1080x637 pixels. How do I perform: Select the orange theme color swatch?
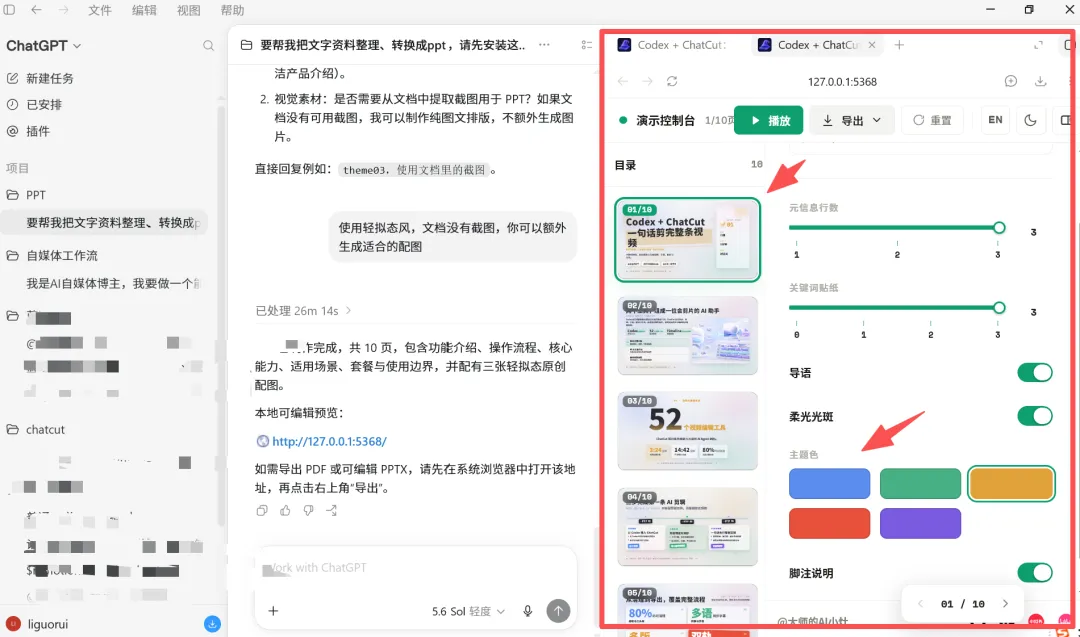1011,483
